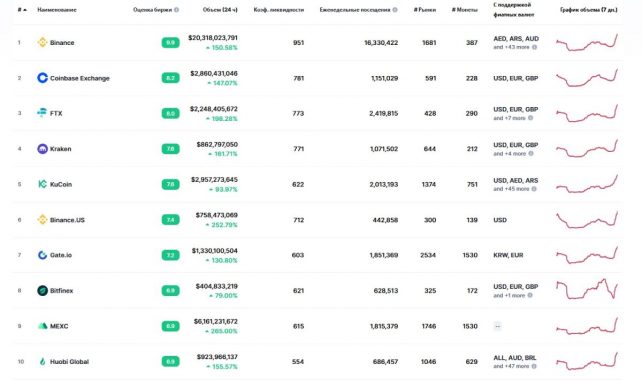The width and height of the screenshot is (642, 380).
Task: Click Bitfinex 7-day volume chart
Action: pos(587,290)
